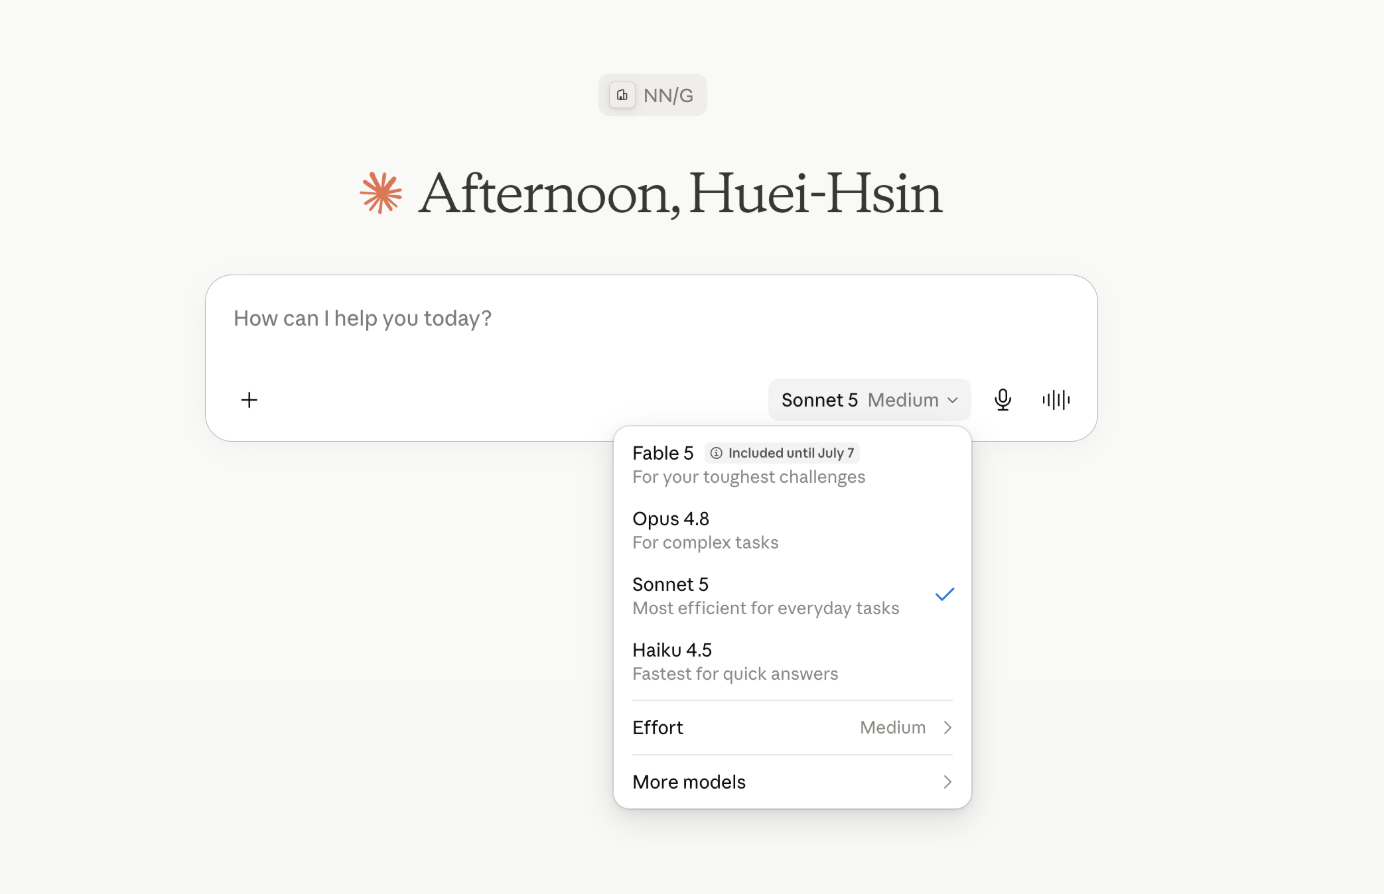Click the Medium value in Effort row

892,728
